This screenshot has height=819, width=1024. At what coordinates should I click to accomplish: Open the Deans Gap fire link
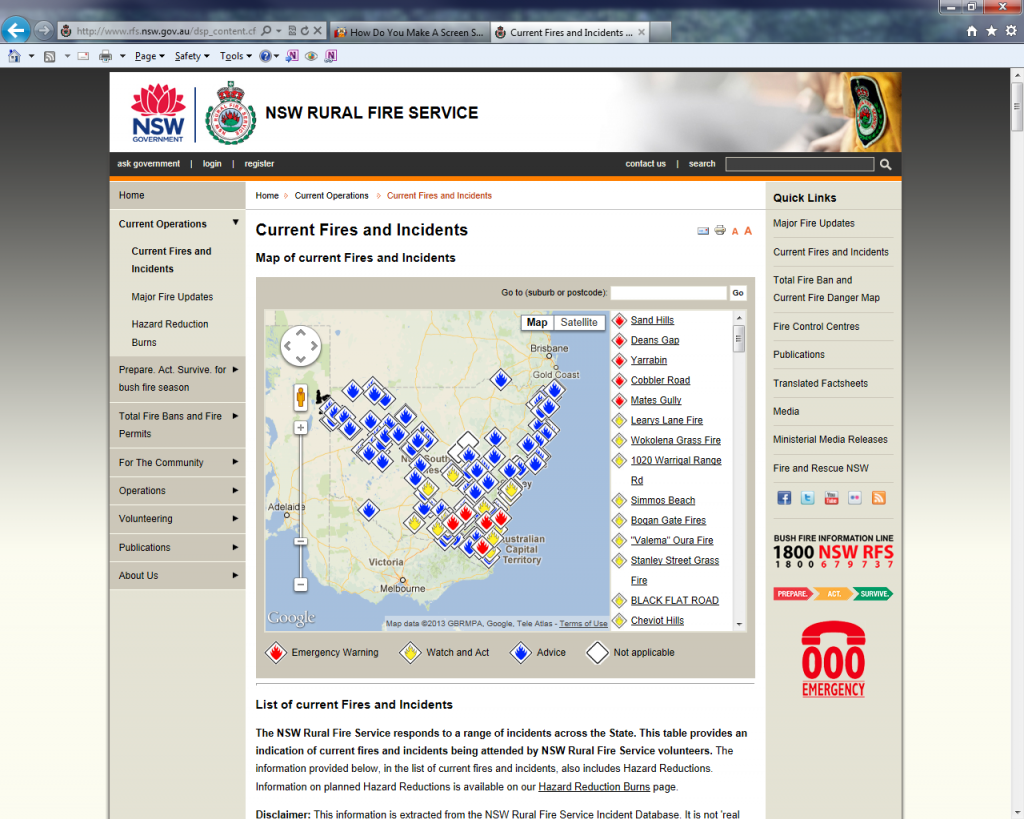[655, 340]
